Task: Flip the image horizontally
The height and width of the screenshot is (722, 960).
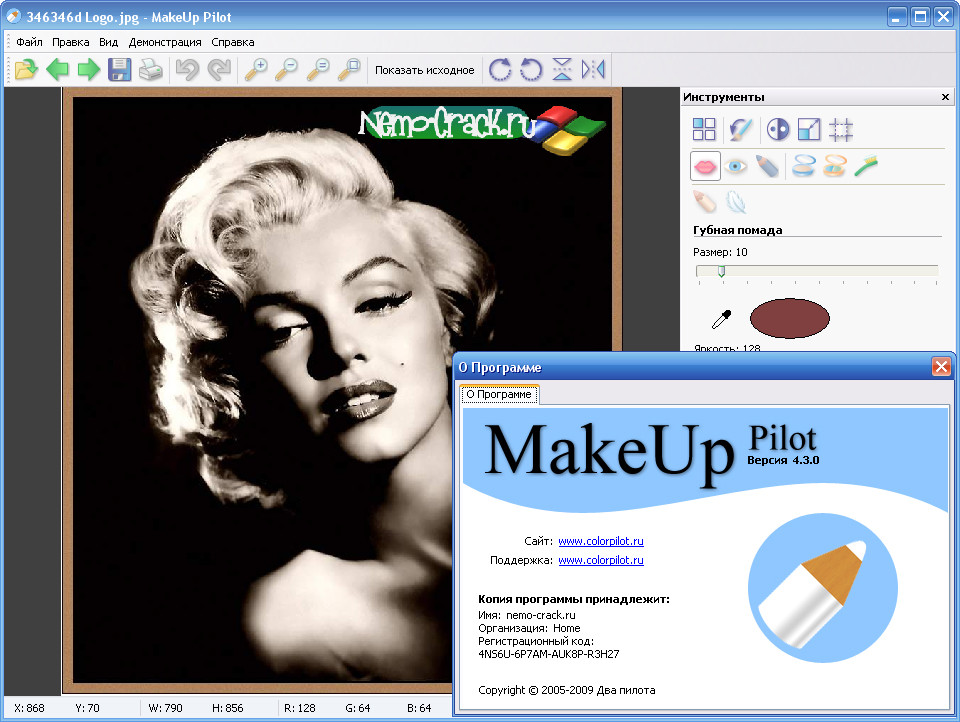Action: 593,69
